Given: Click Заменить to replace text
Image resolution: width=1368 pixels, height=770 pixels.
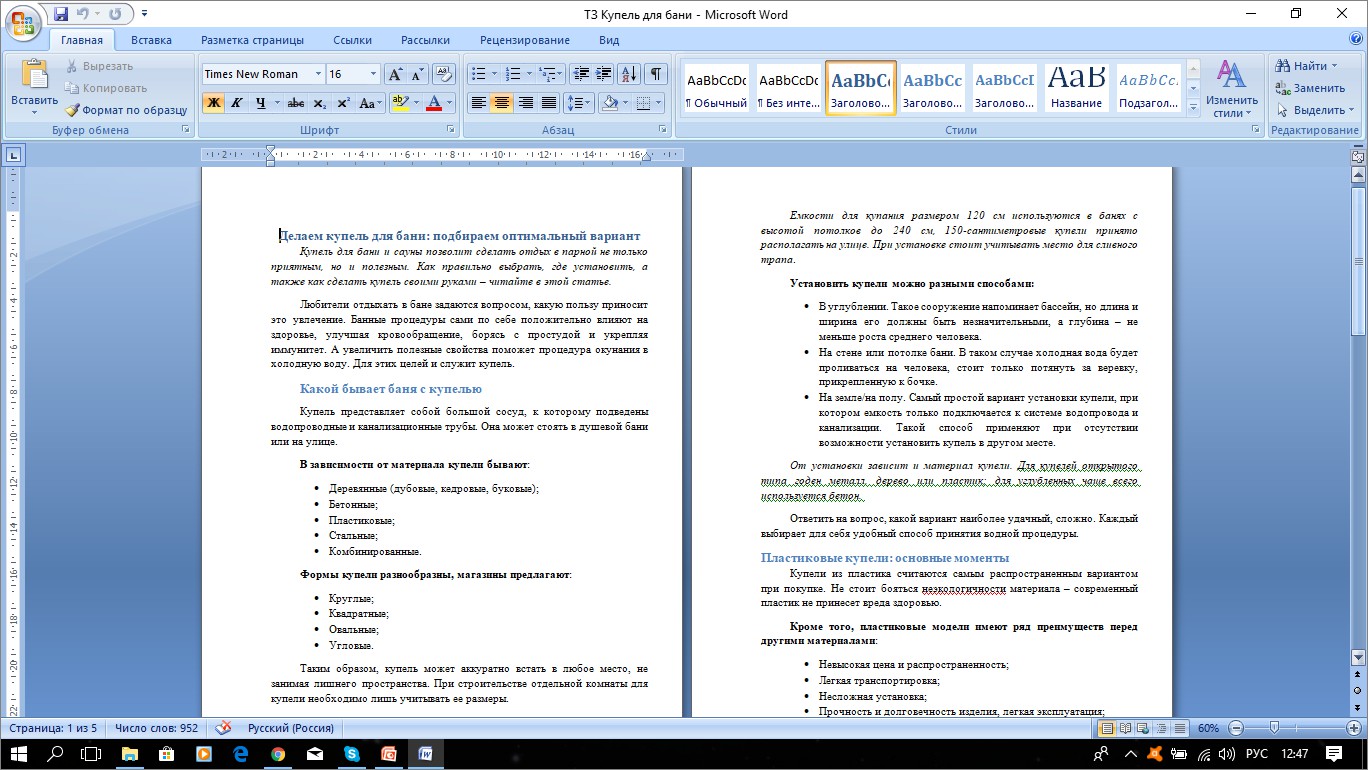Looking at the screenshot, I should 1311,88.
